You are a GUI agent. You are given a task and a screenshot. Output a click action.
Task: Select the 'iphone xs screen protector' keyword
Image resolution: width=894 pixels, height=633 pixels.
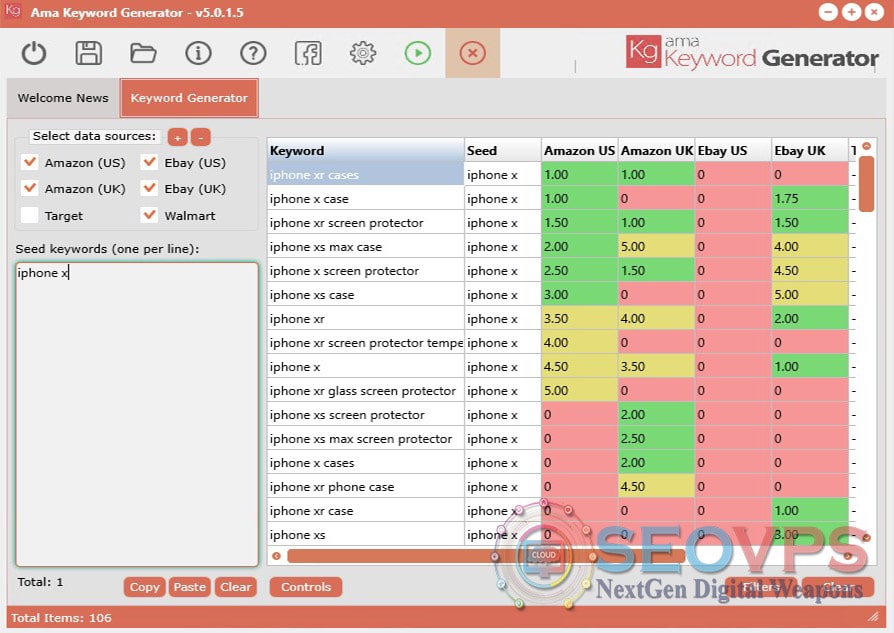click(365, 415)
